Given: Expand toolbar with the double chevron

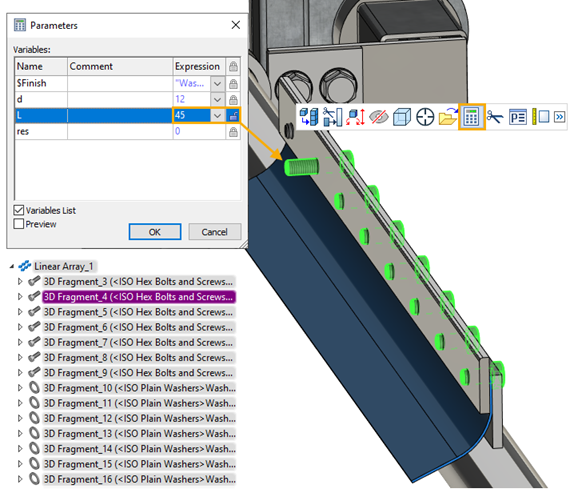Looking at the screenshot, I should click(x=559, y=117).
